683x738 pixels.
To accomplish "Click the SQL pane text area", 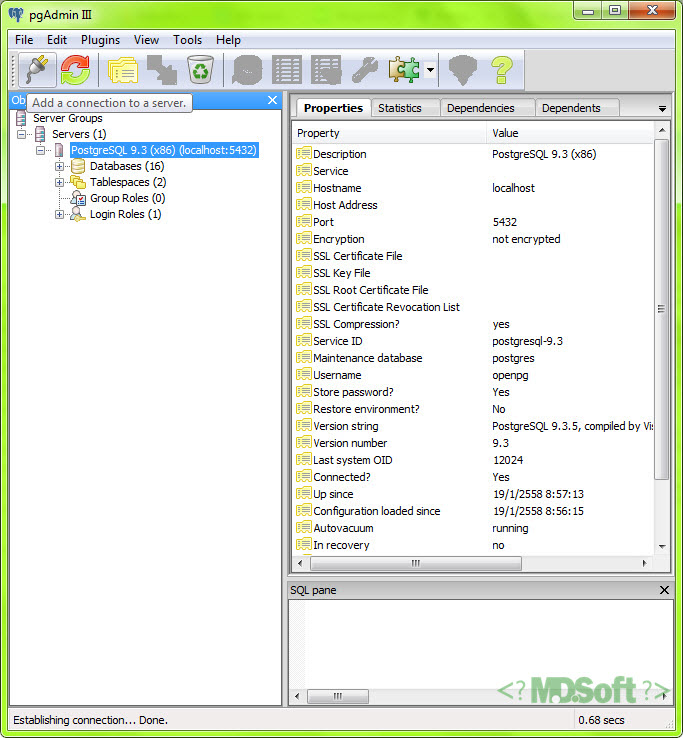I will coord(480,644).
